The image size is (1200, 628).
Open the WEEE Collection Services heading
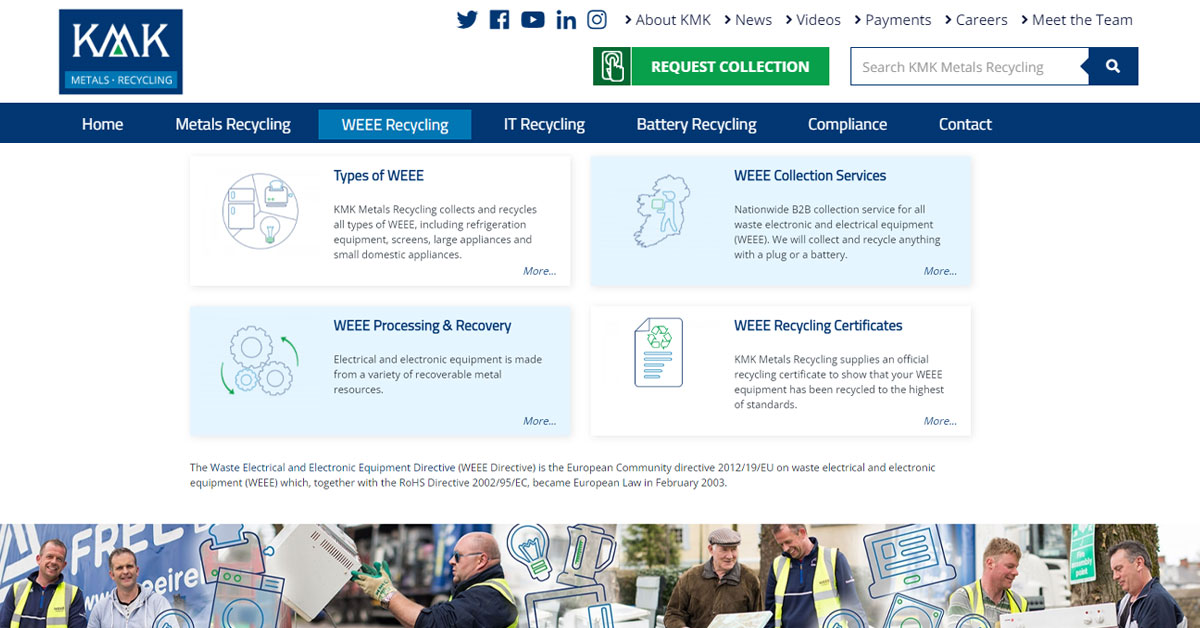(x=810, y=175)
